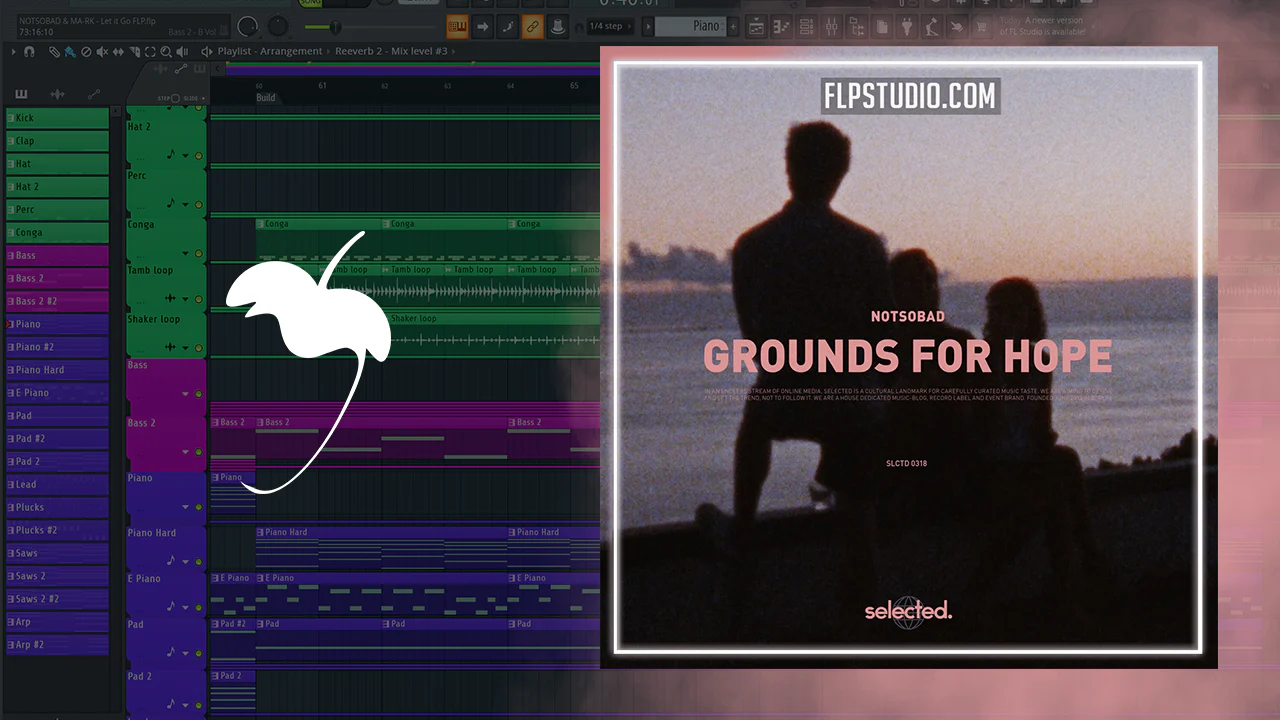Image resolution: width=1280 pixels, height=720 pixels.
Task: Open the Tamb loop track dropdown arrow
Action: (x=185, y=299)
